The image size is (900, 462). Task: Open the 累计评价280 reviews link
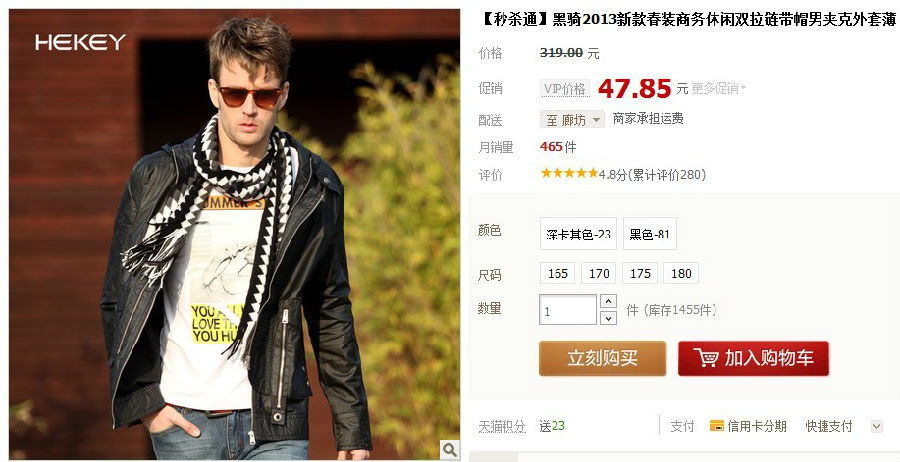click(666, 175)
